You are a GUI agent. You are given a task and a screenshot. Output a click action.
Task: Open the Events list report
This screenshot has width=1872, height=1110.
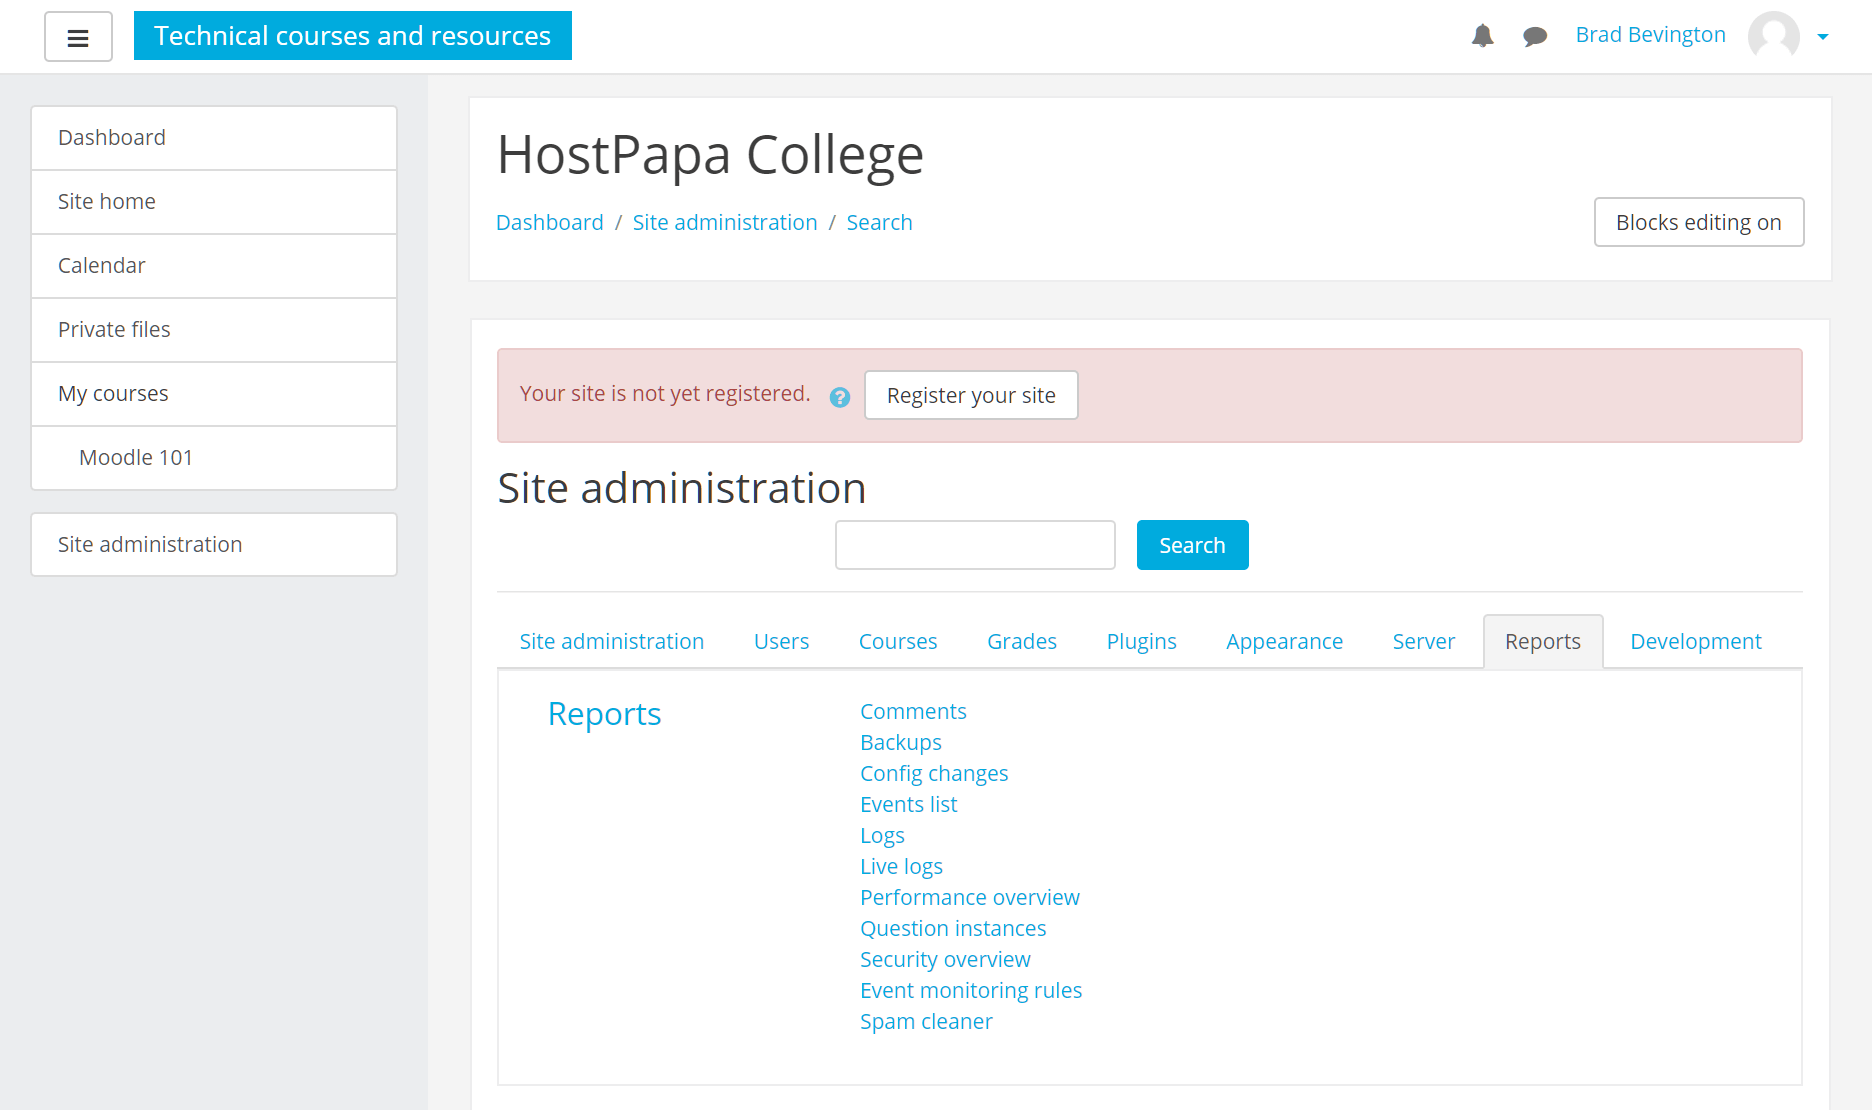908,804
